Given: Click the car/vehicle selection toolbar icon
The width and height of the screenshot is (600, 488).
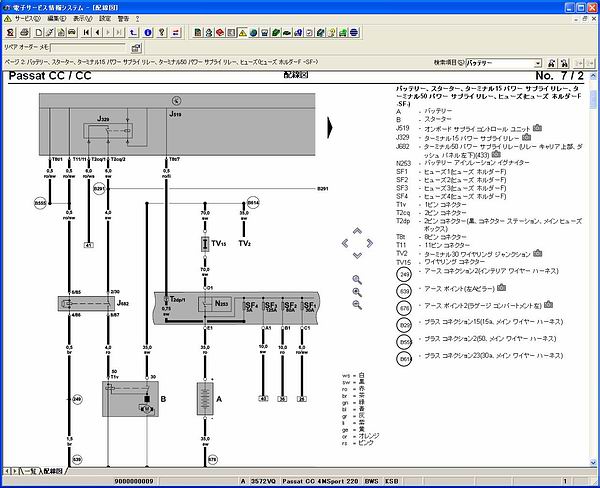Looking at the screenshot, I should pos(72,33).
